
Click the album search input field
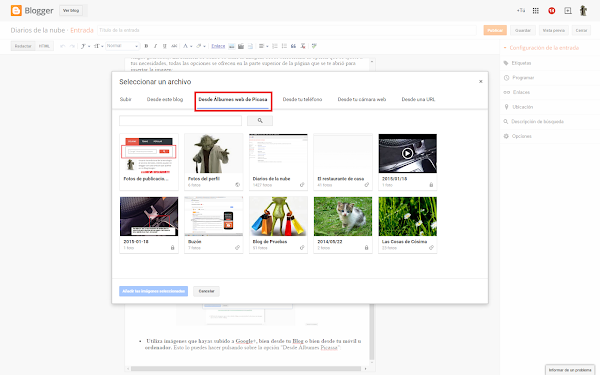pos(180,121)
